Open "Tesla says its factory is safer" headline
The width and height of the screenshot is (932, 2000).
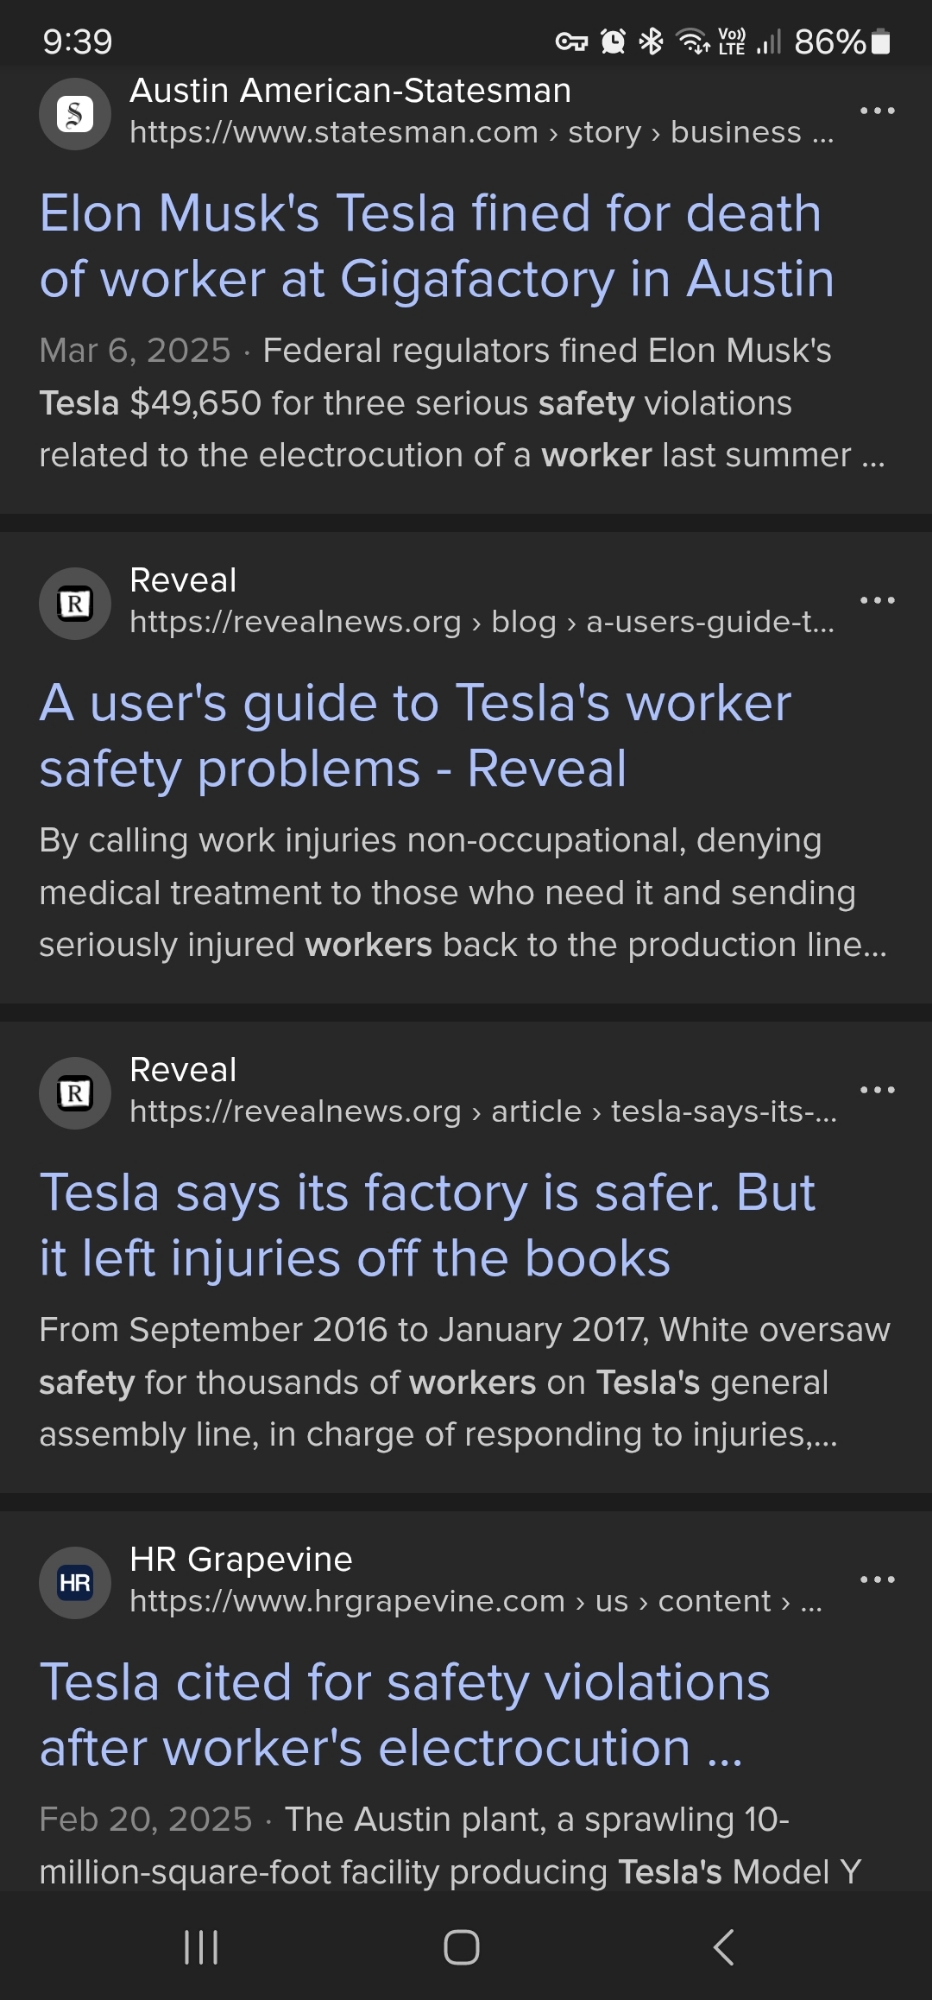click(x=427, y=1225)
